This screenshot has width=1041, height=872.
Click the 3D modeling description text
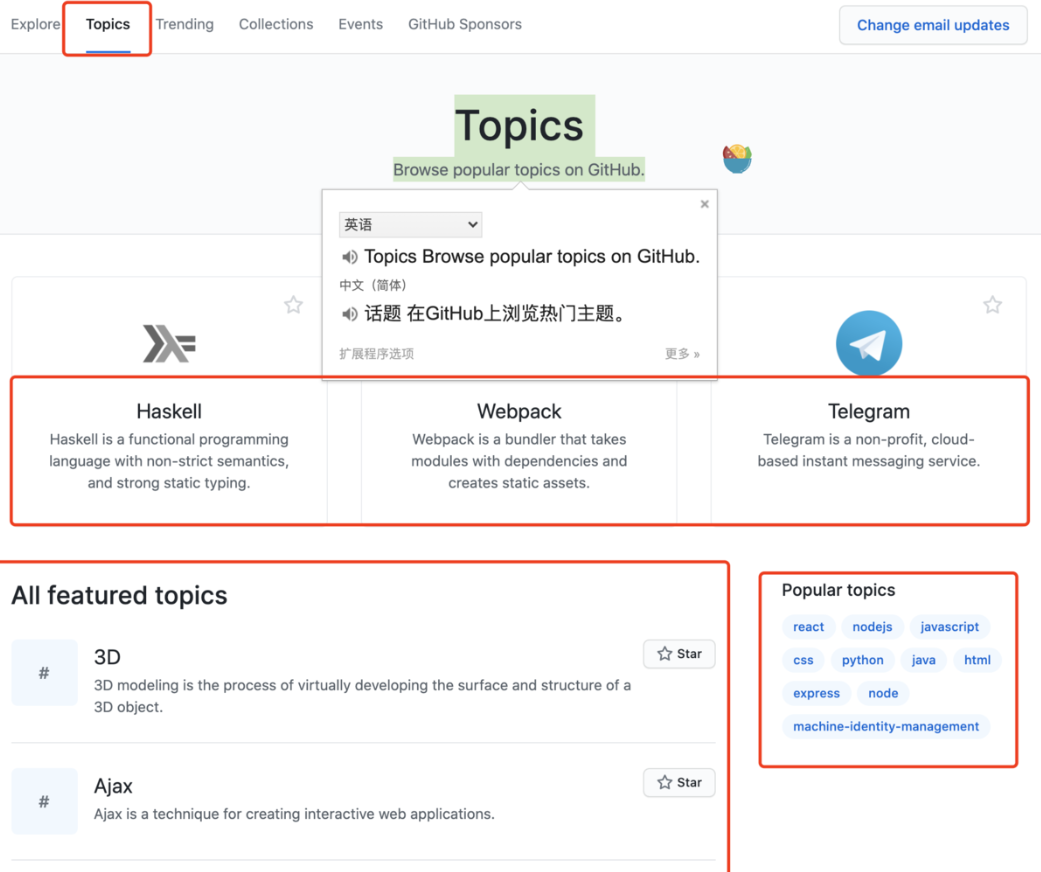point(362,696)
